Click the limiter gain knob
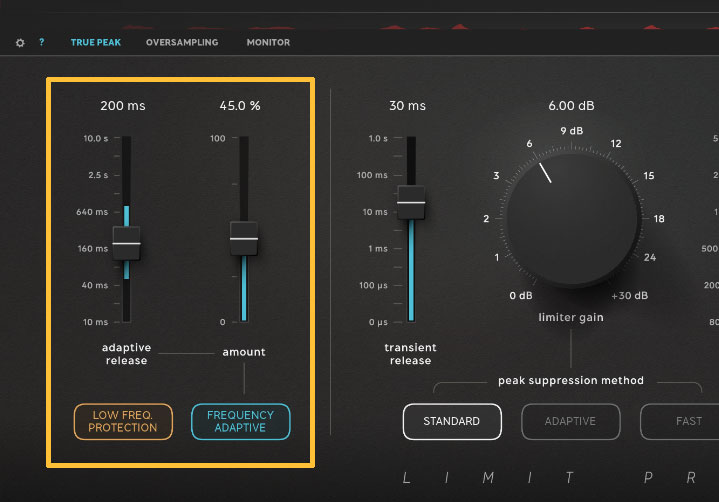 click(572, 219)
